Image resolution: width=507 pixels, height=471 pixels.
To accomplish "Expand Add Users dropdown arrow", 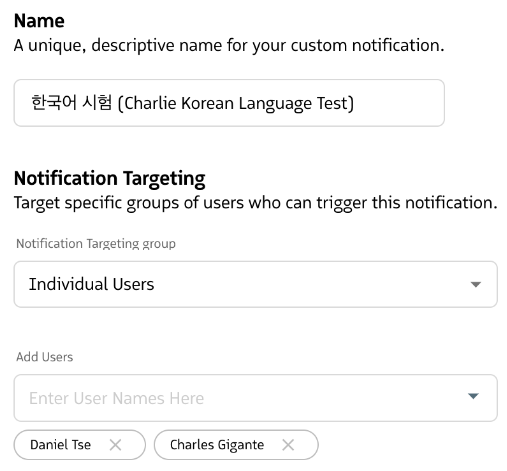I will point(473,396).
